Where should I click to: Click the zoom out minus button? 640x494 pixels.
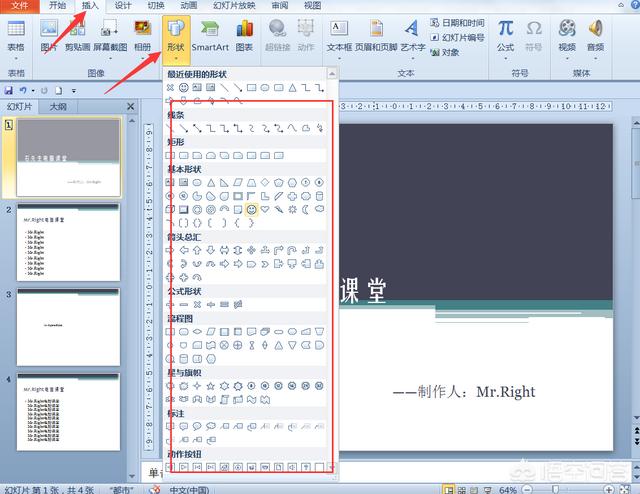click(x=527, y=490)
